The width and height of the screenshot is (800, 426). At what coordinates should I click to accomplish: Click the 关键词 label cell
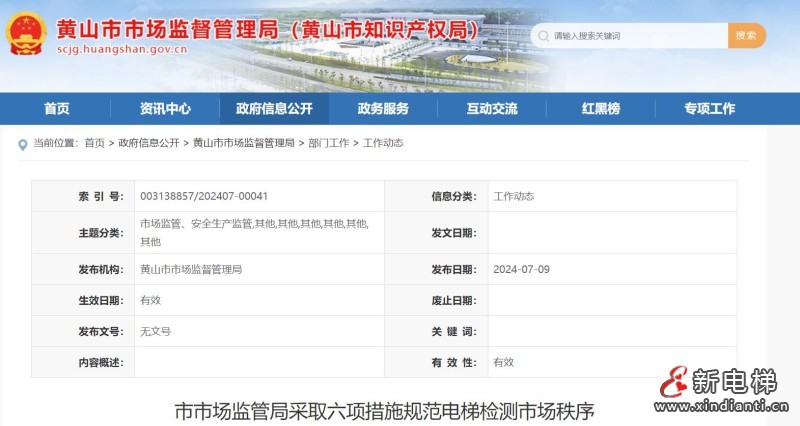437,332
